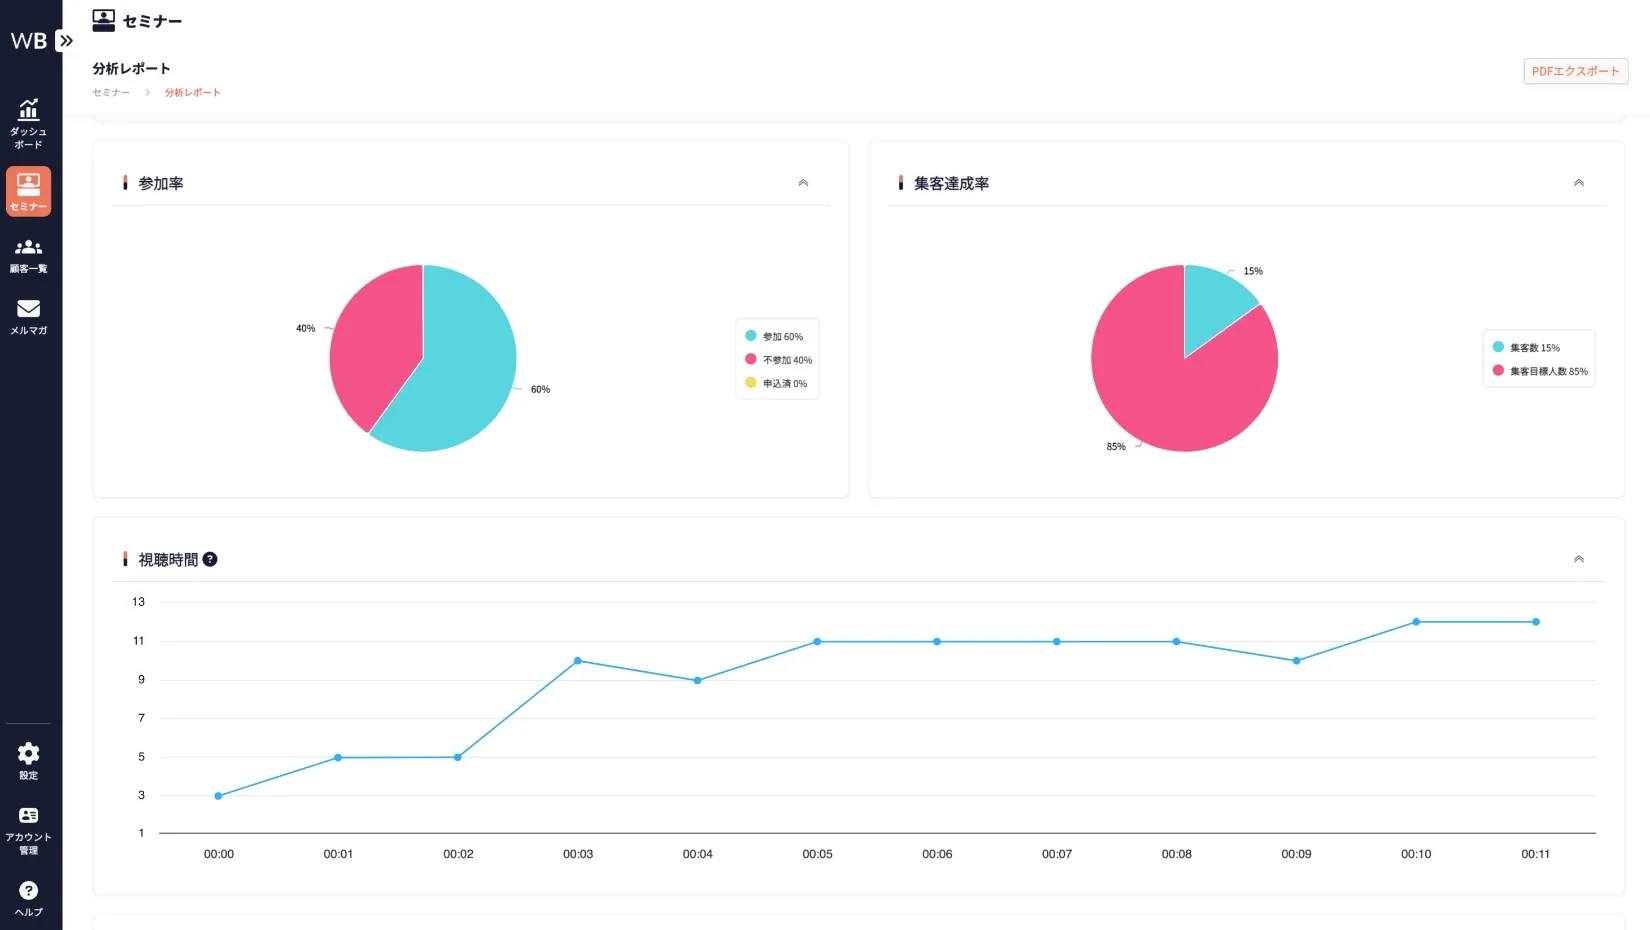Screen dimensions: 1650x930
Task: Click the 視聴時間 panel title
Action: click(x=168, y=560)
